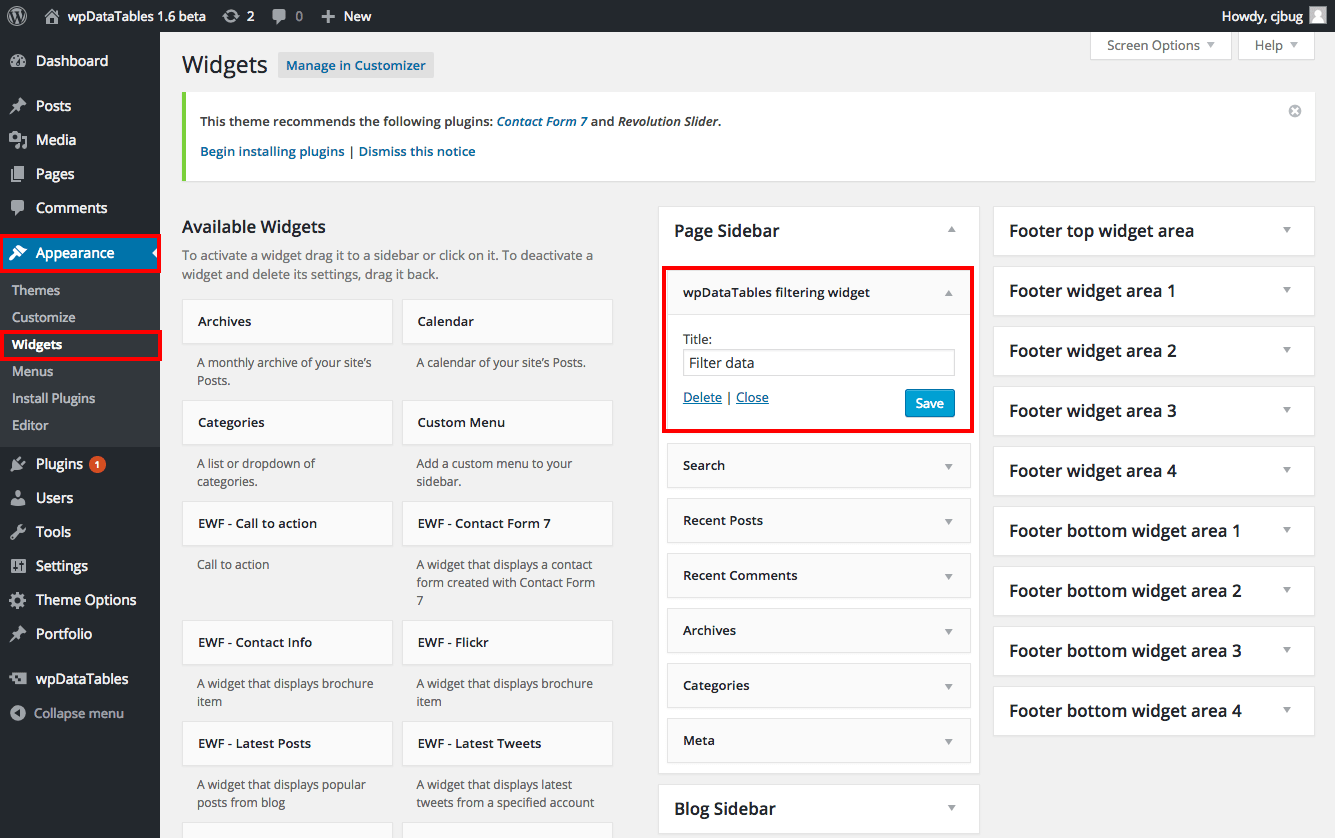Click the Theme Options gear icon
The height and width of the screenshot is (838, 1335).
(x=19, y=599)
